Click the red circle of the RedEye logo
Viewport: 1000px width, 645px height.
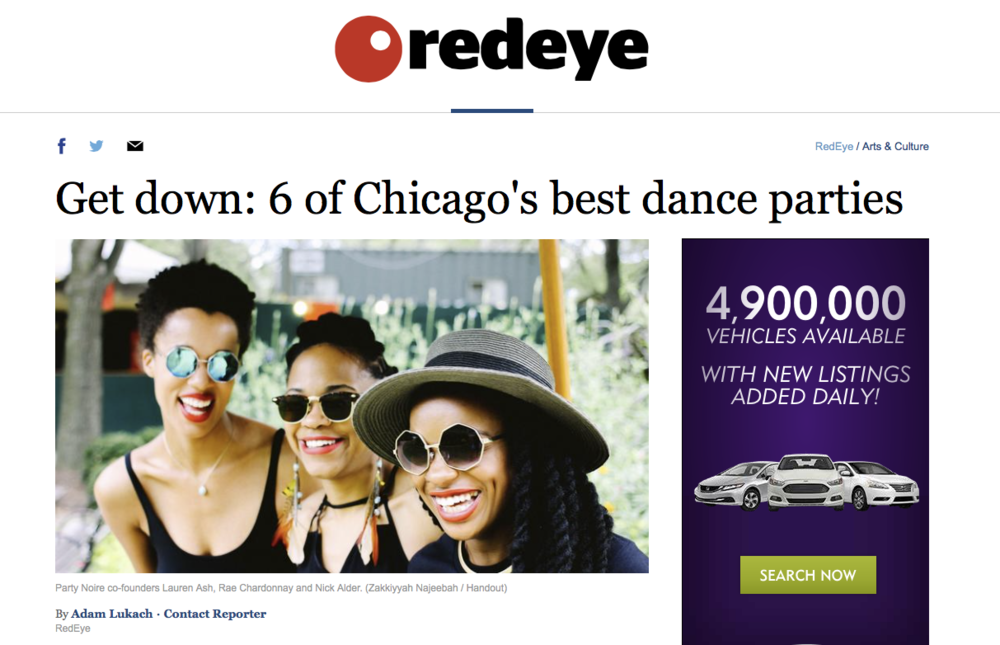coord(368,48)
